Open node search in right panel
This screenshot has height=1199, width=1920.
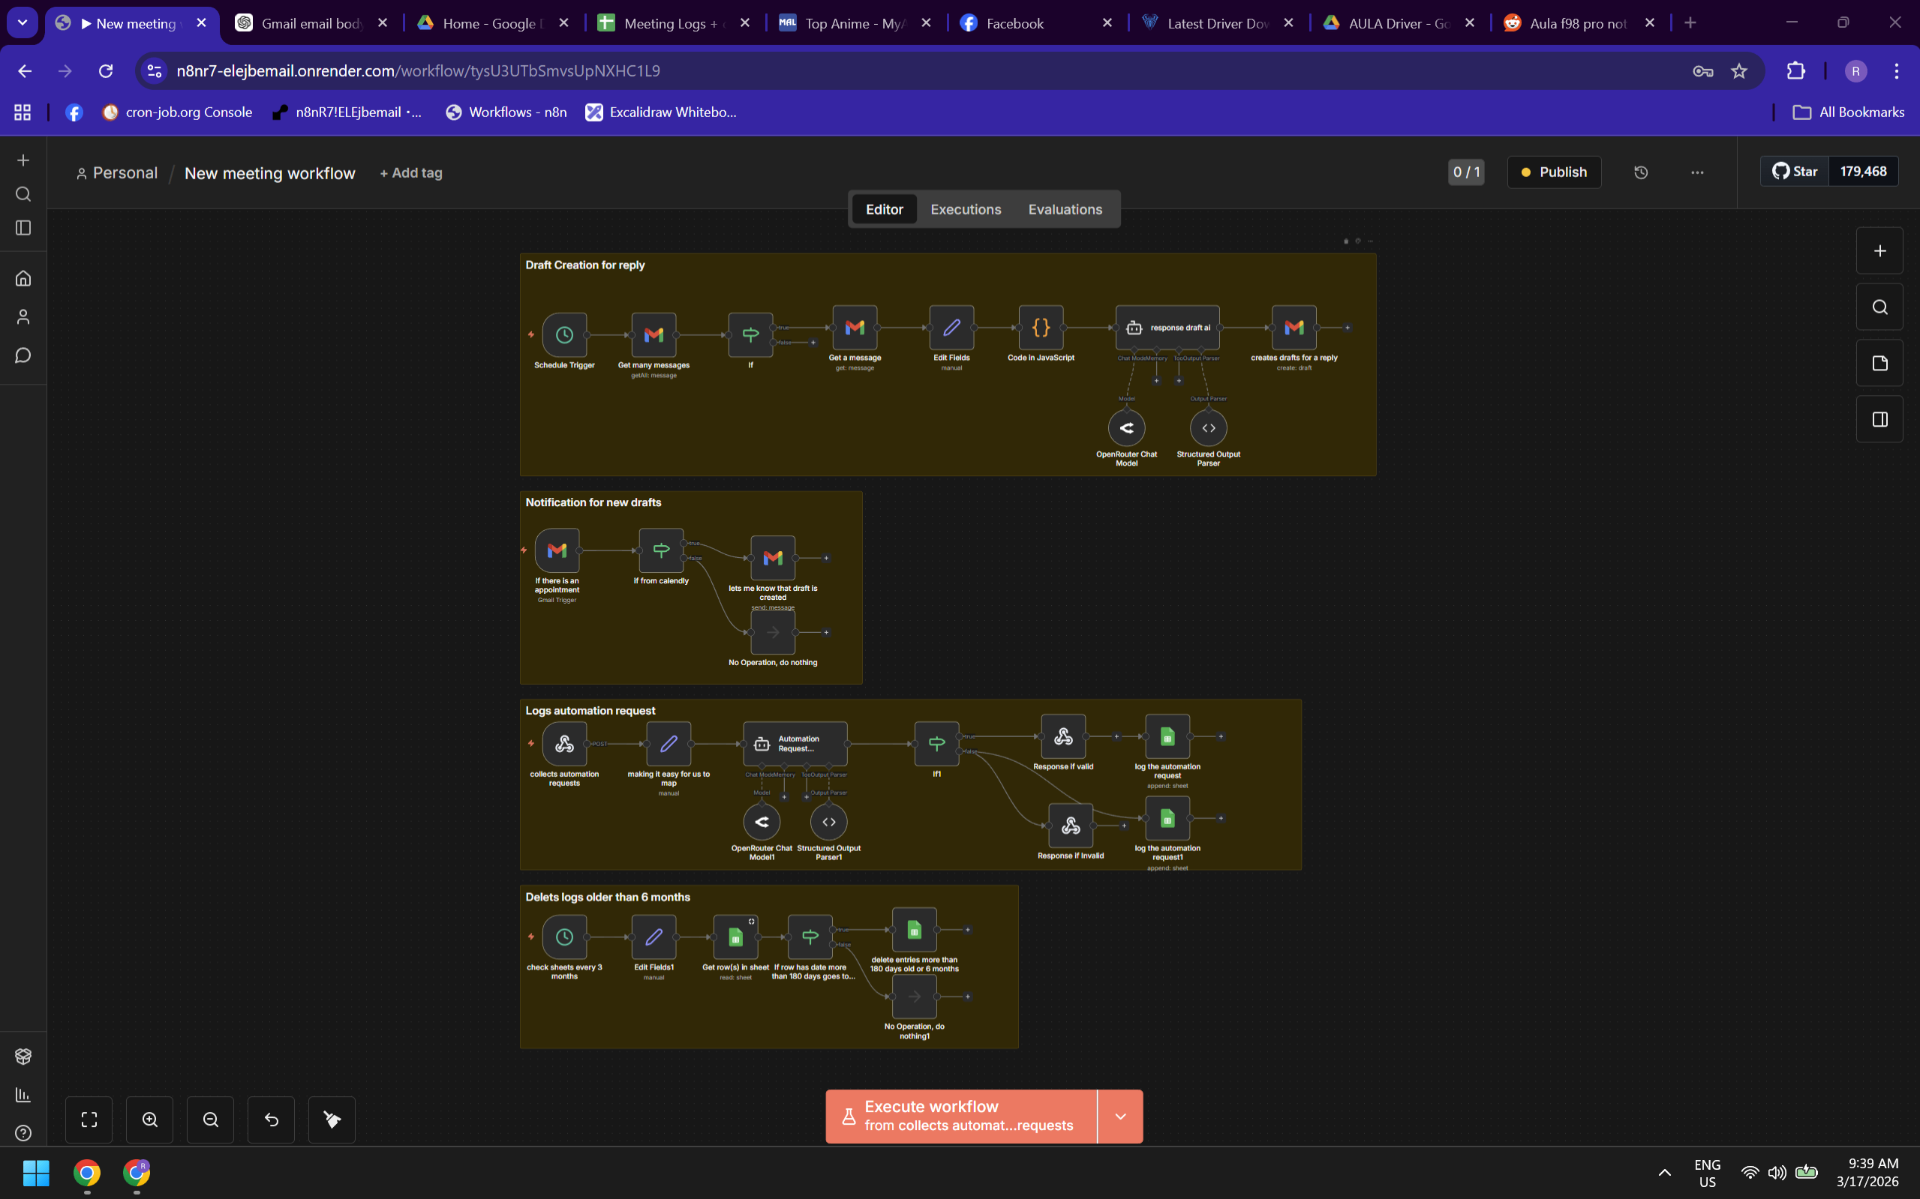coord(1879,307)
